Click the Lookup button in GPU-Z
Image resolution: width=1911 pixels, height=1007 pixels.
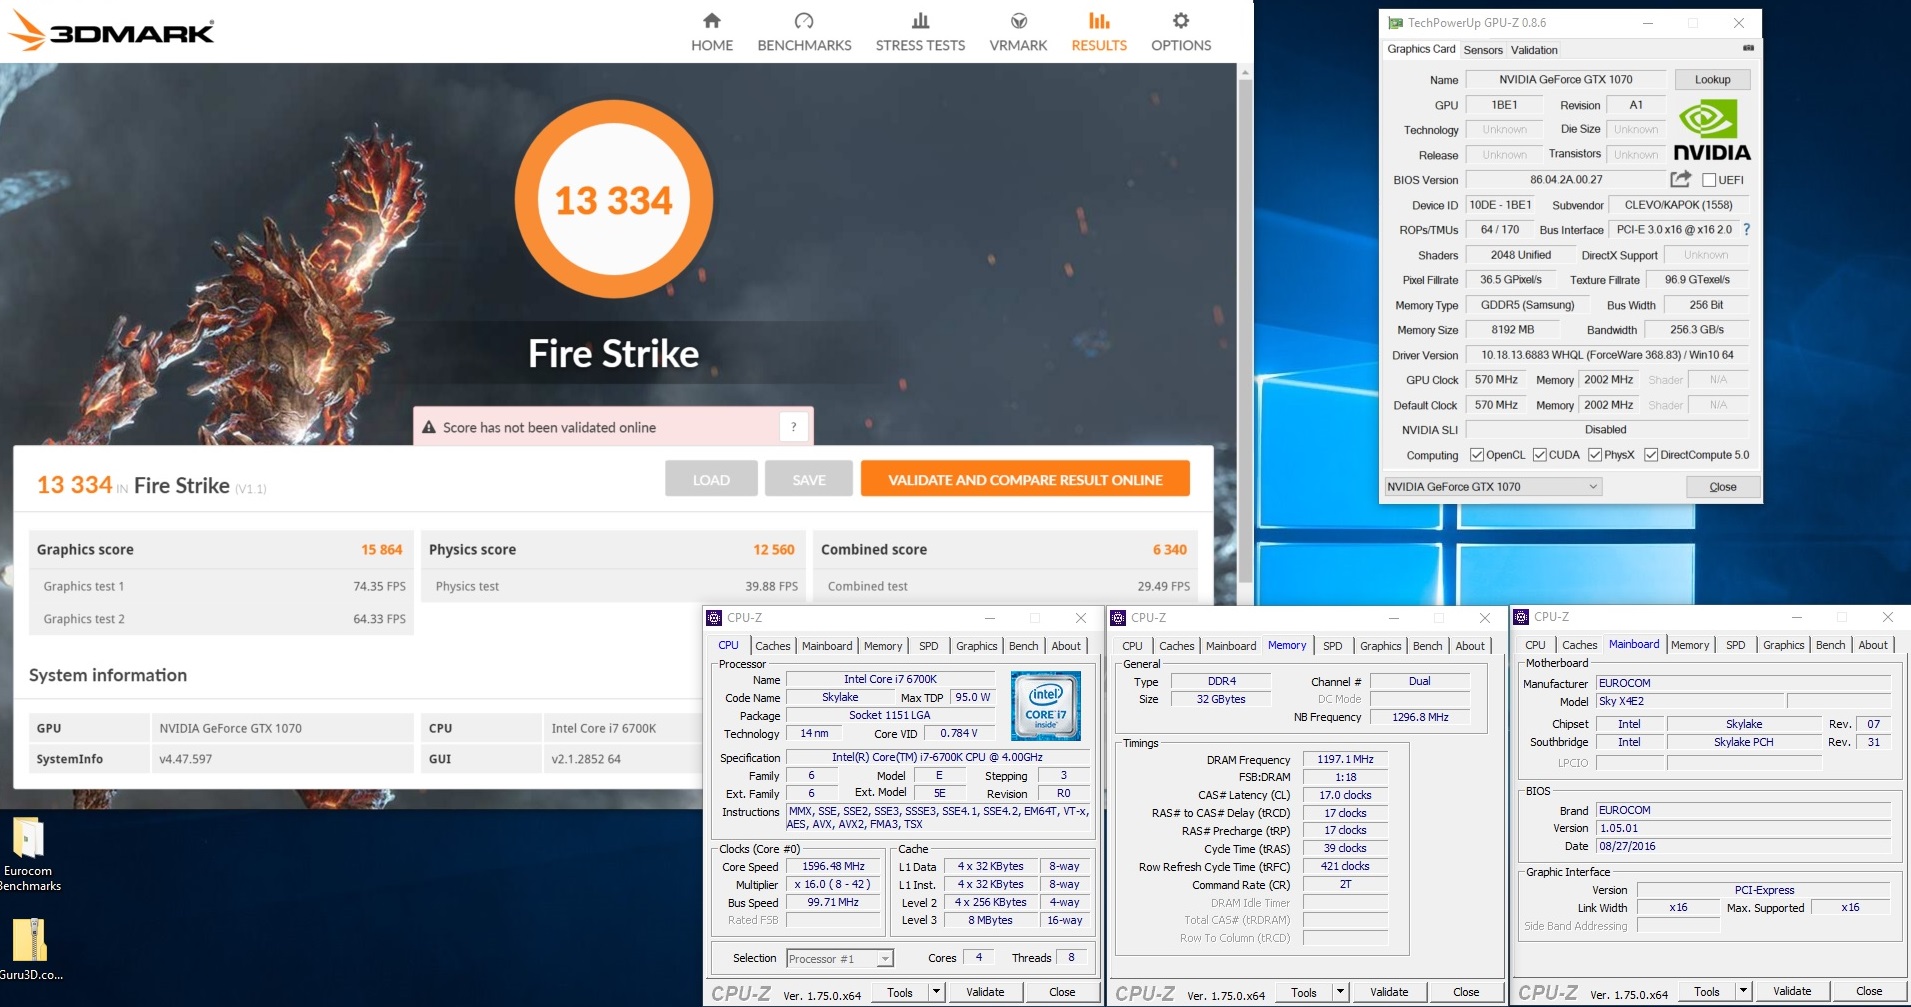pyautogui.click(x=1712, y=80)
